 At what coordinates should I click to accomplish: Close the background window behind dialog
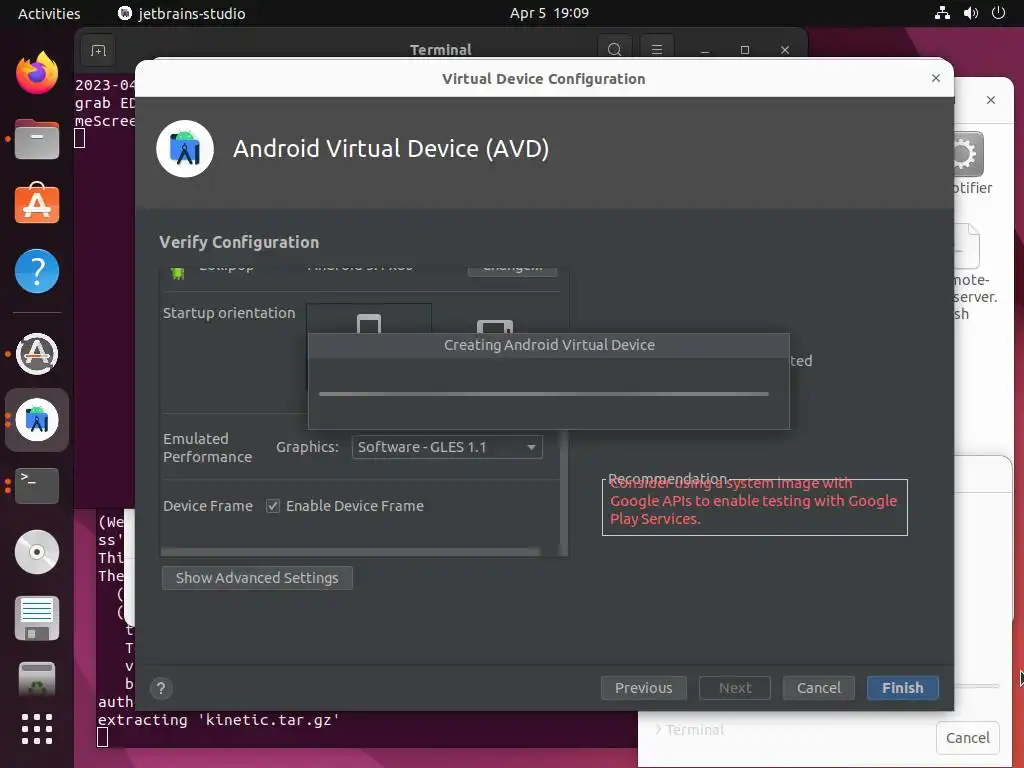point(991,100)
